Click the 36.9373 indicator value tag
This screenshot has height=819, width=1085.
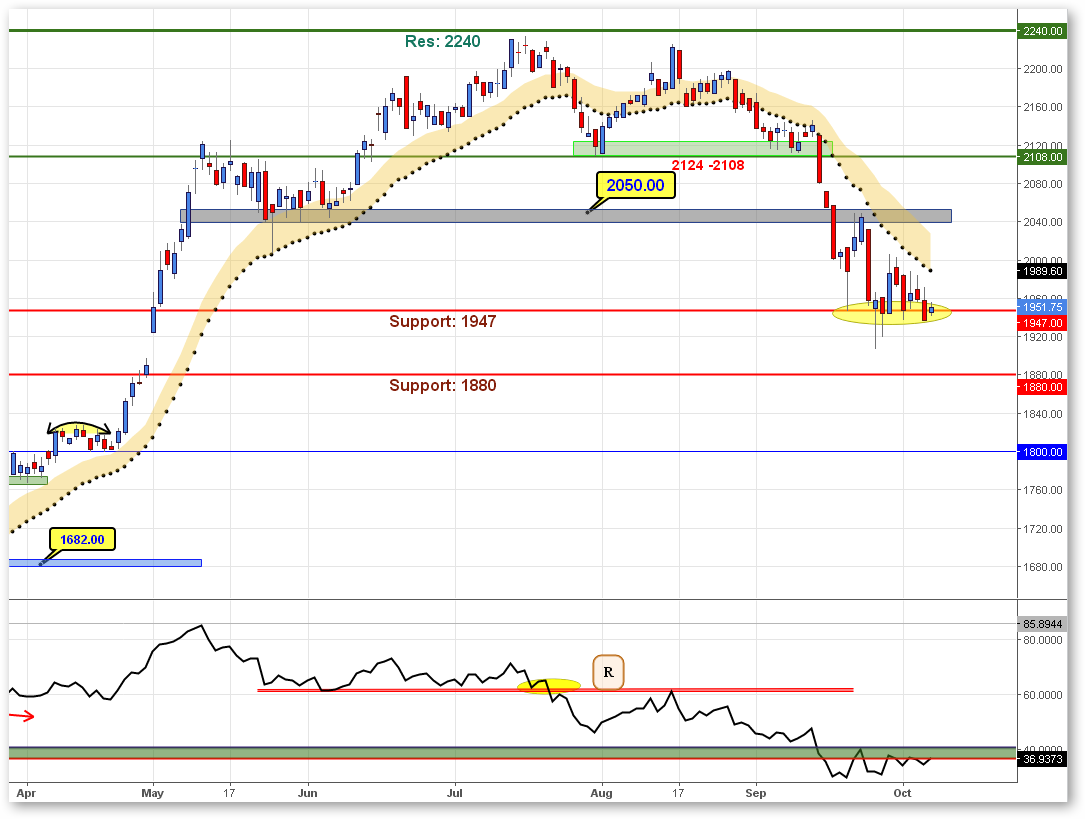(1042, 760)
